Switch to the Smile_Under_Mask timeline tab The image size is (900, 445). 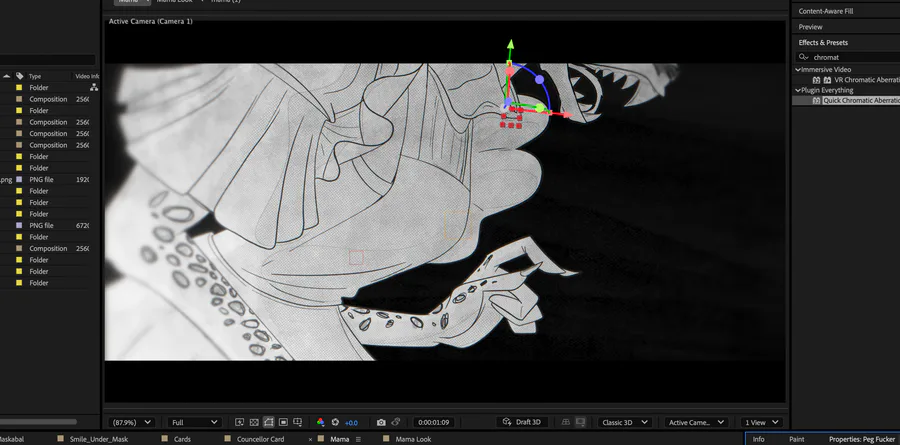(x=99, y=439)
